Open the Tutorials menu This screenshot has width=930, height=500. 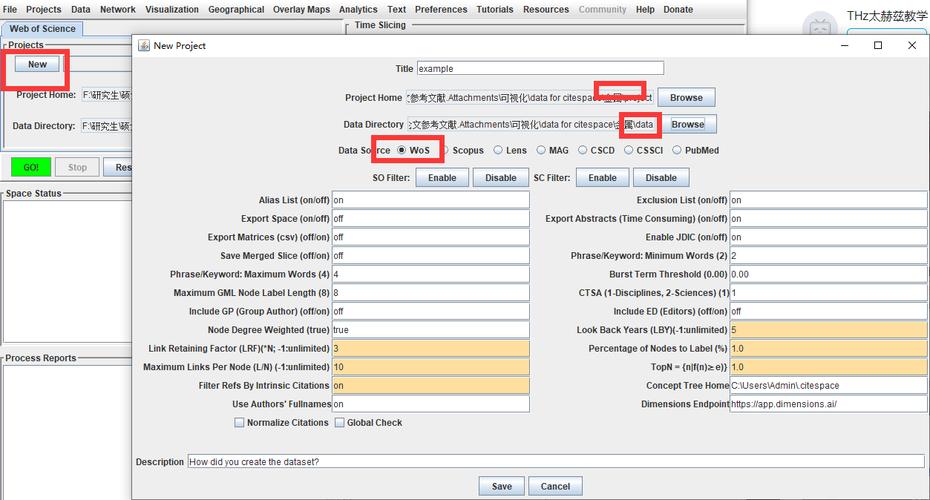point(495,9)
